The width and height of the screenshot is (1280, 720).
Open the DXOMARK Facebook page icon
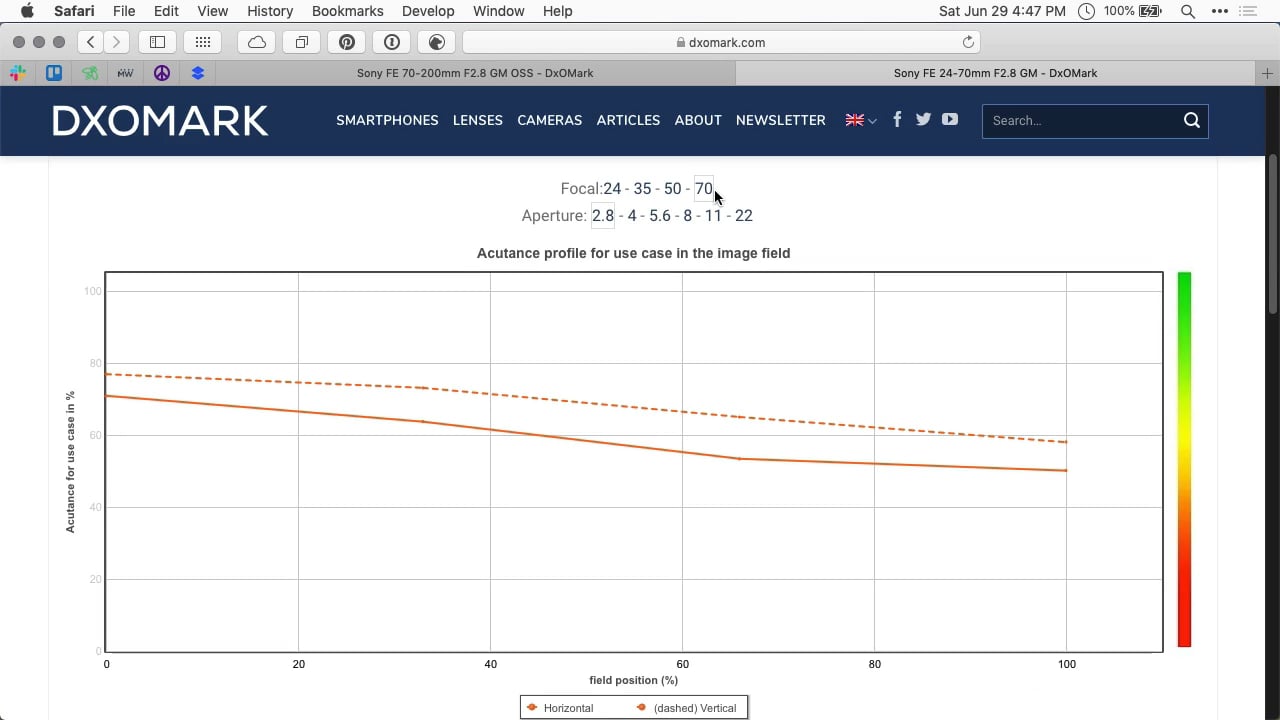[897, 119]
